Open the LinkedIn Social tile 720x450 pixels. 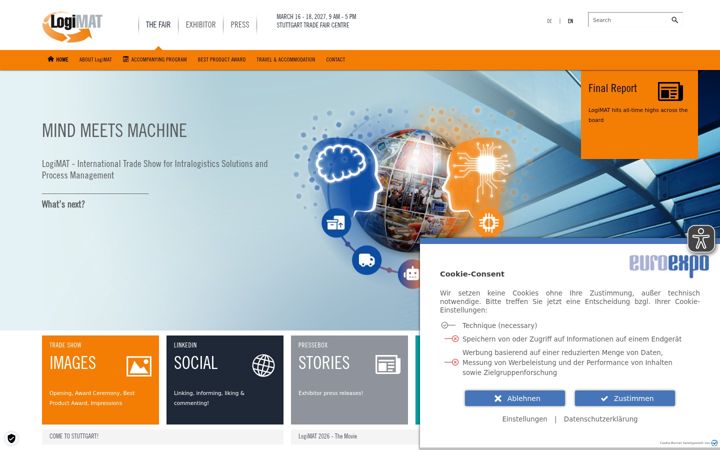[225, 380]
